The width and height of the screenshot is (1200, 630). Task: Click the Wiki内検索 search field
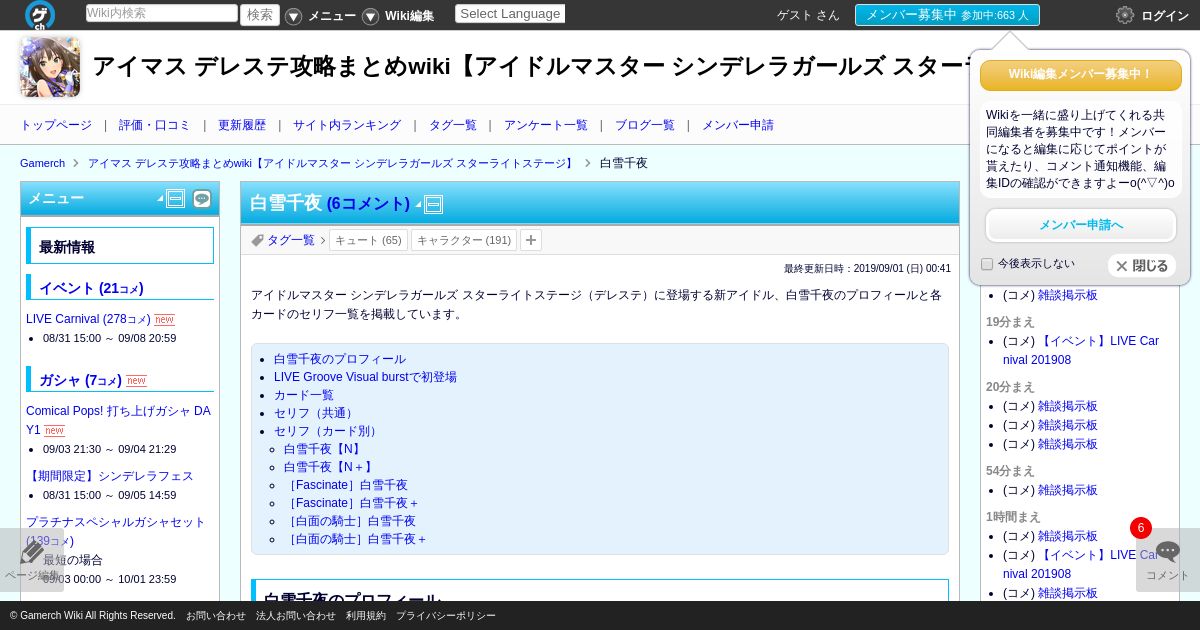tap(162, 13)
